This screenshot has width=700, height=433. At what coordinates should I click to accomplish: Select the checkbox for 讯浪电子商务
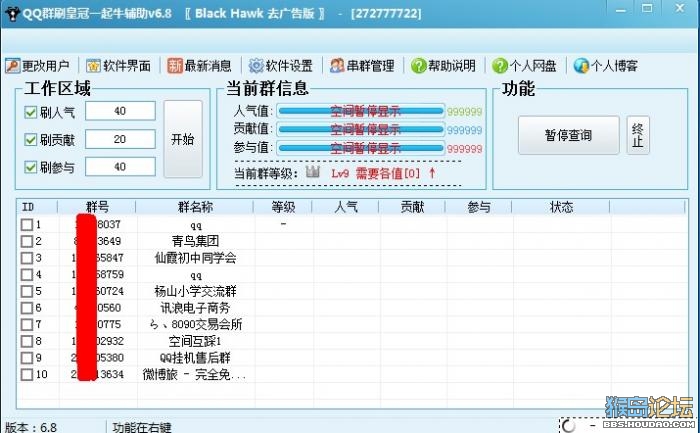pos(27,308)
